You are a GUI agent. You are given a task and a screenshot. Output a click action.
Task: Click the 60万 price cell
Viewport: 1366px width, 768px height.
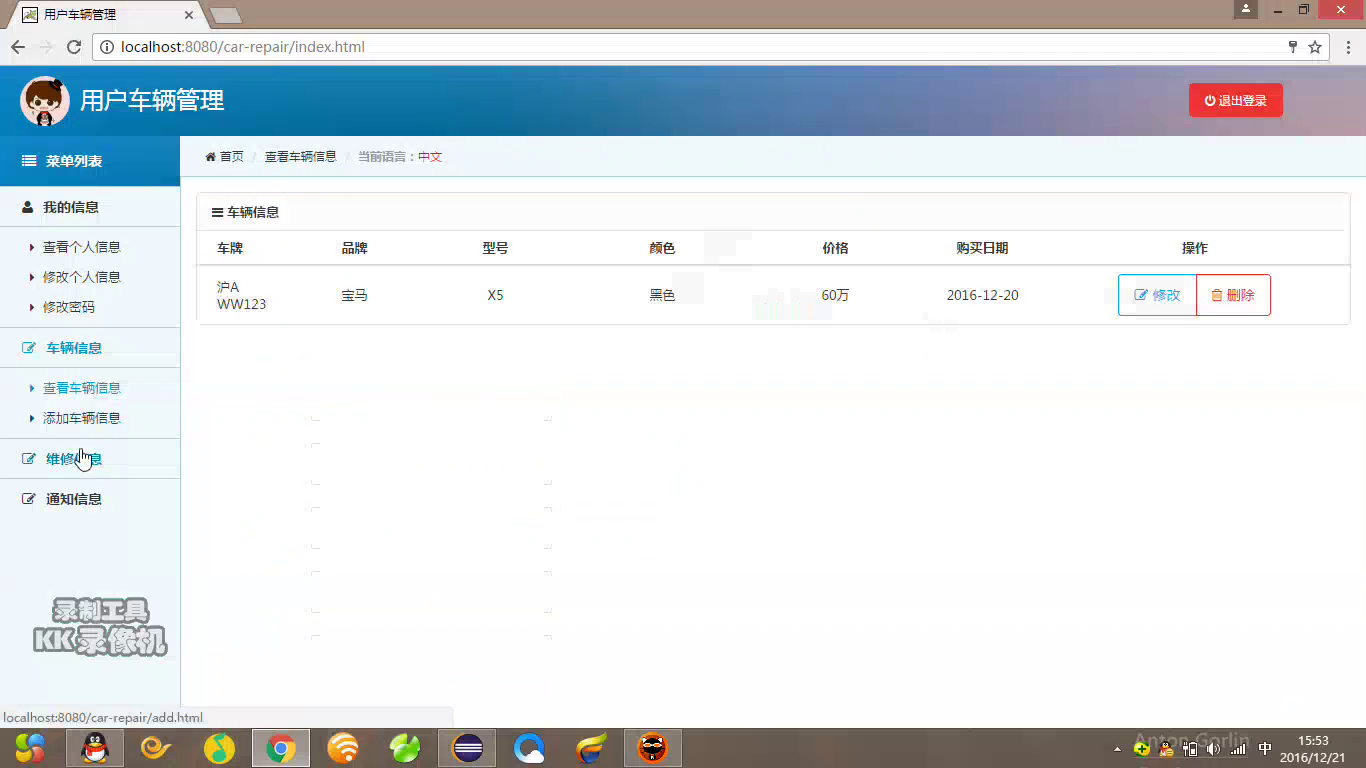pyautogui.click(x=835, y=295)
